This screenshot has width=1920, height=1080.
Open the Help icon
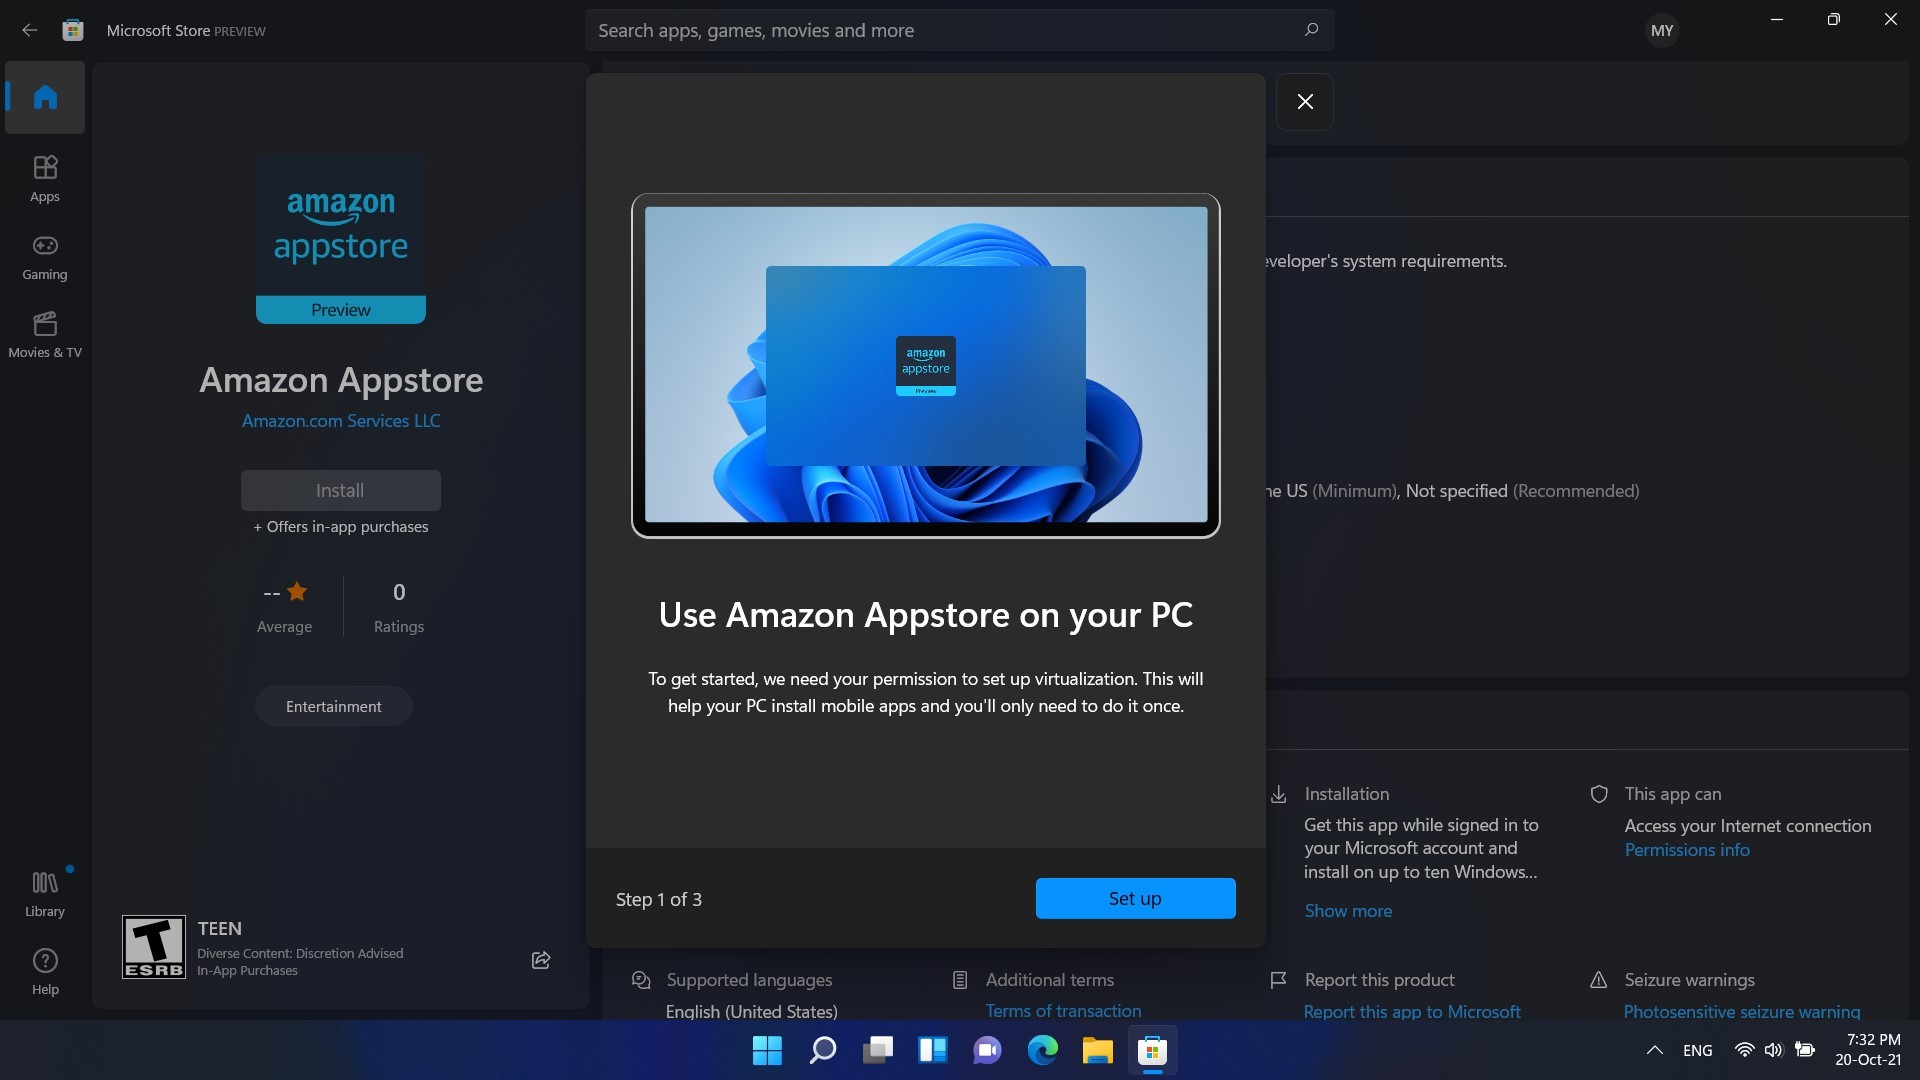tap(45, 971)
